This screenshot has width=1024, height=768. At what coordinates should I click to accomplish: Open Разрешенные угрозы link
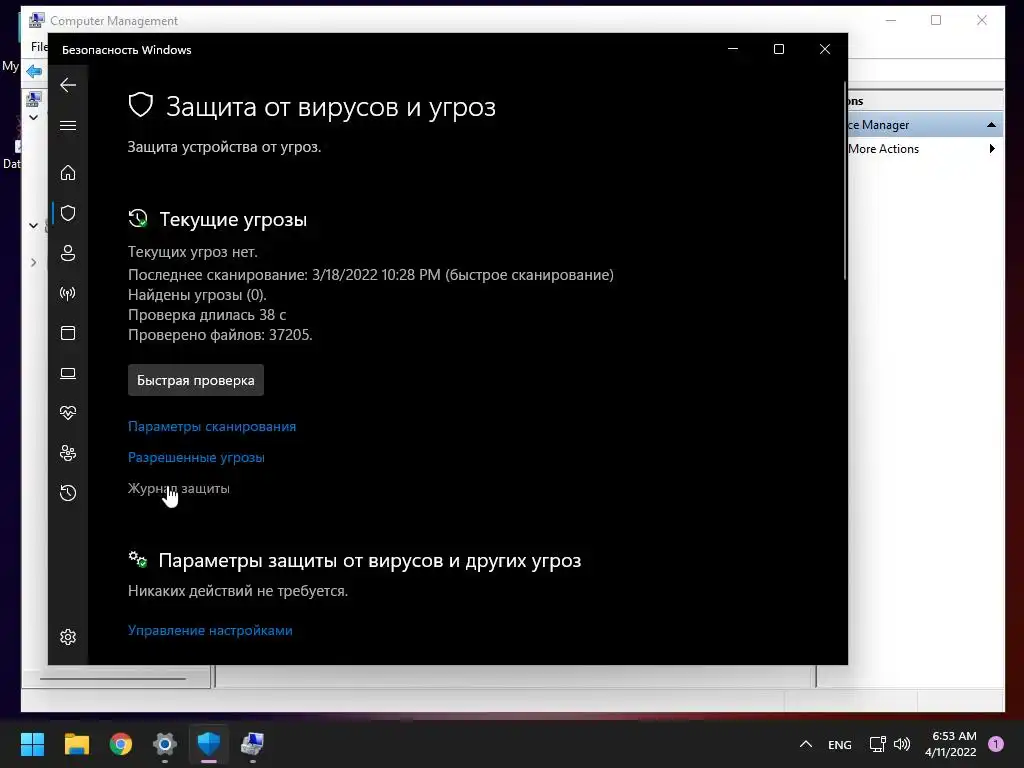(x=196, y=458)
